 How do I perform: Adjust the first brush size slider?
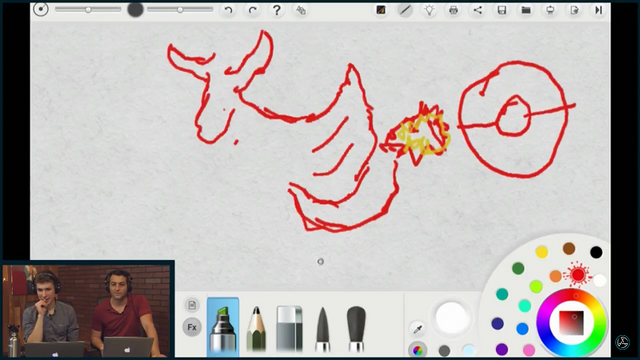point(88,9)
